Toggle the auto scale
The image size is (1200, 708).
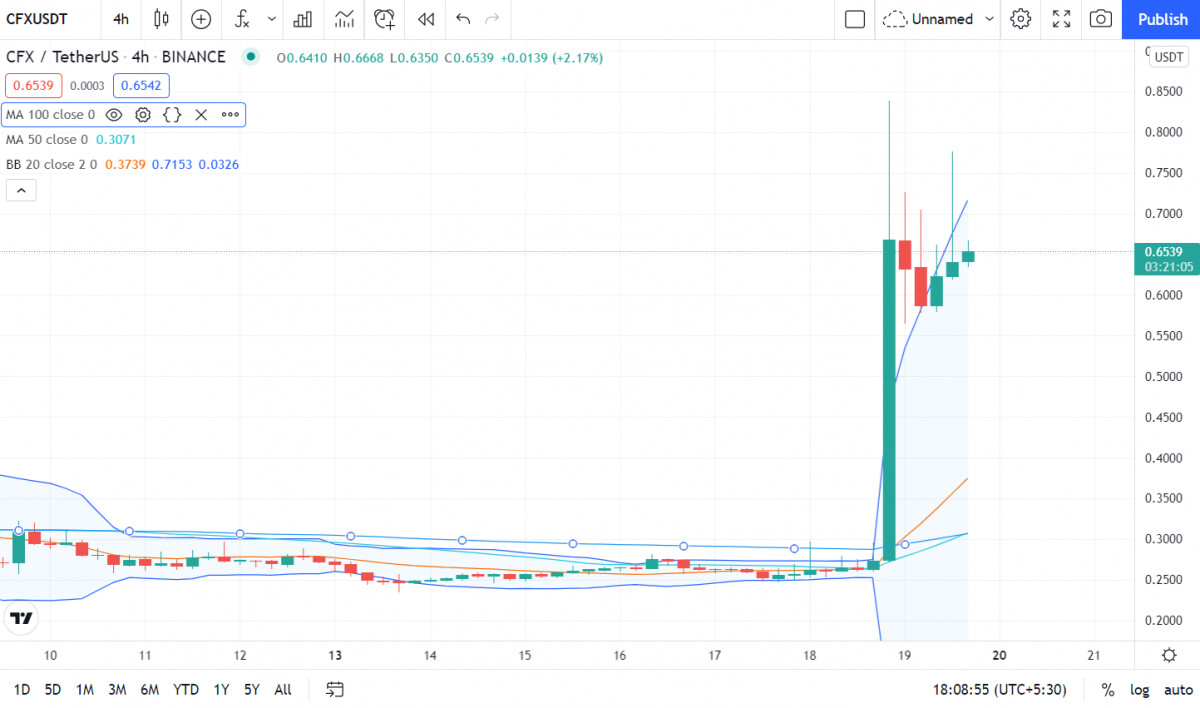(x=1178, y=690)
